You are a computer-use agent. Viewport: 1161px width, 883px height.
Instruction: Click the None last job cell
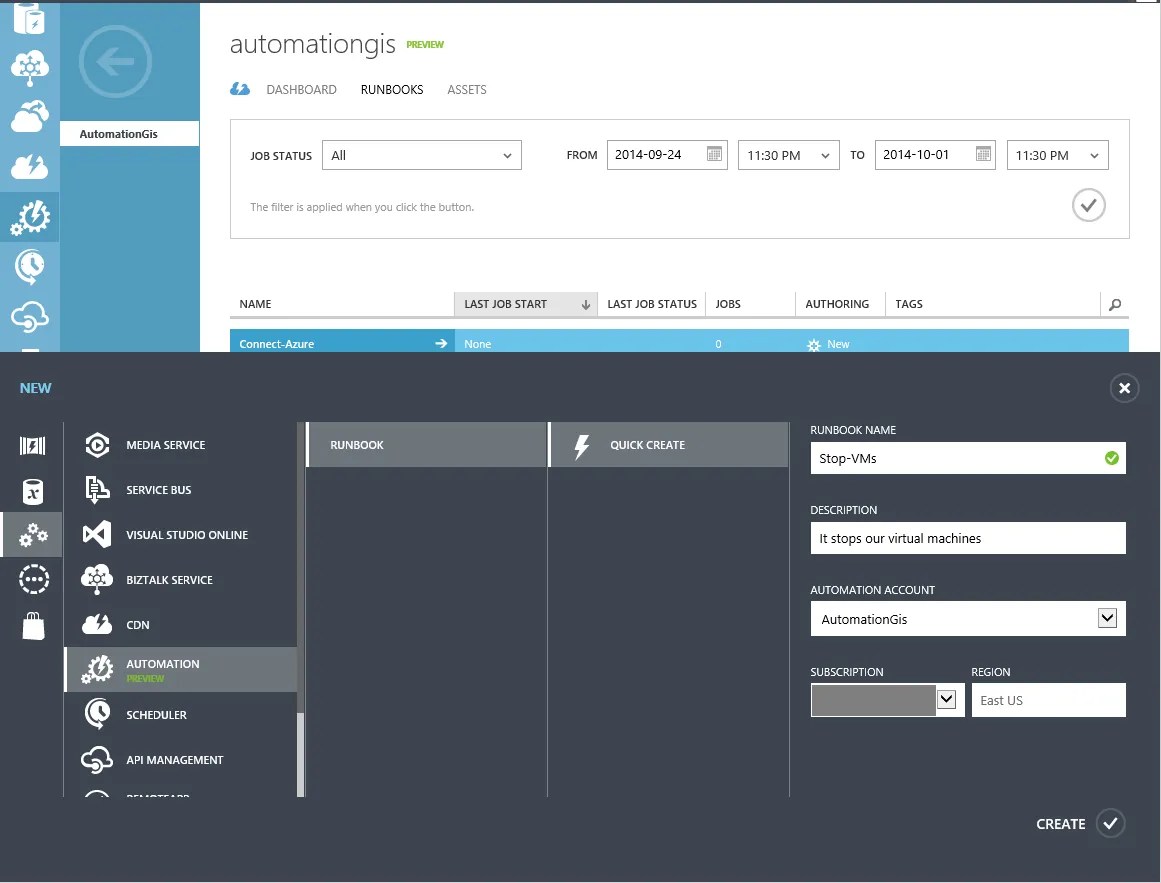coord(478,344)
